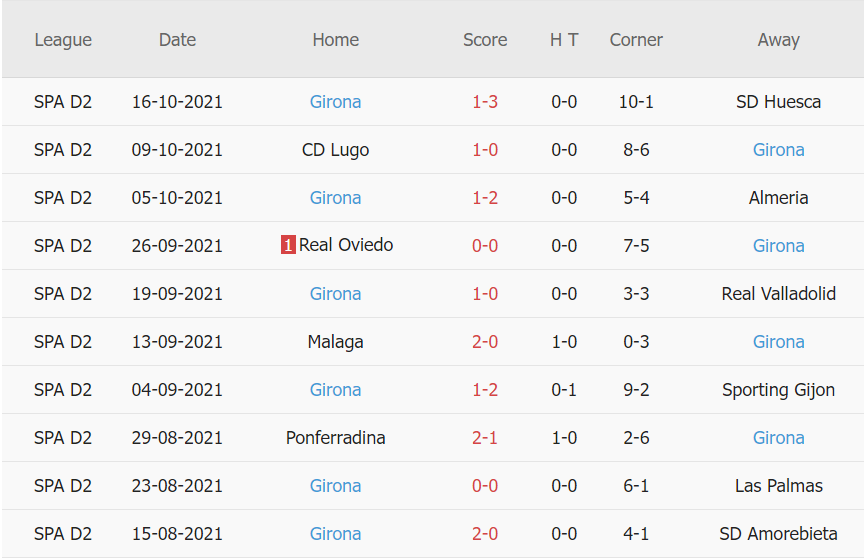
Task: Select the 1-3 score against SD Huesca
Action: coord(485,102)
